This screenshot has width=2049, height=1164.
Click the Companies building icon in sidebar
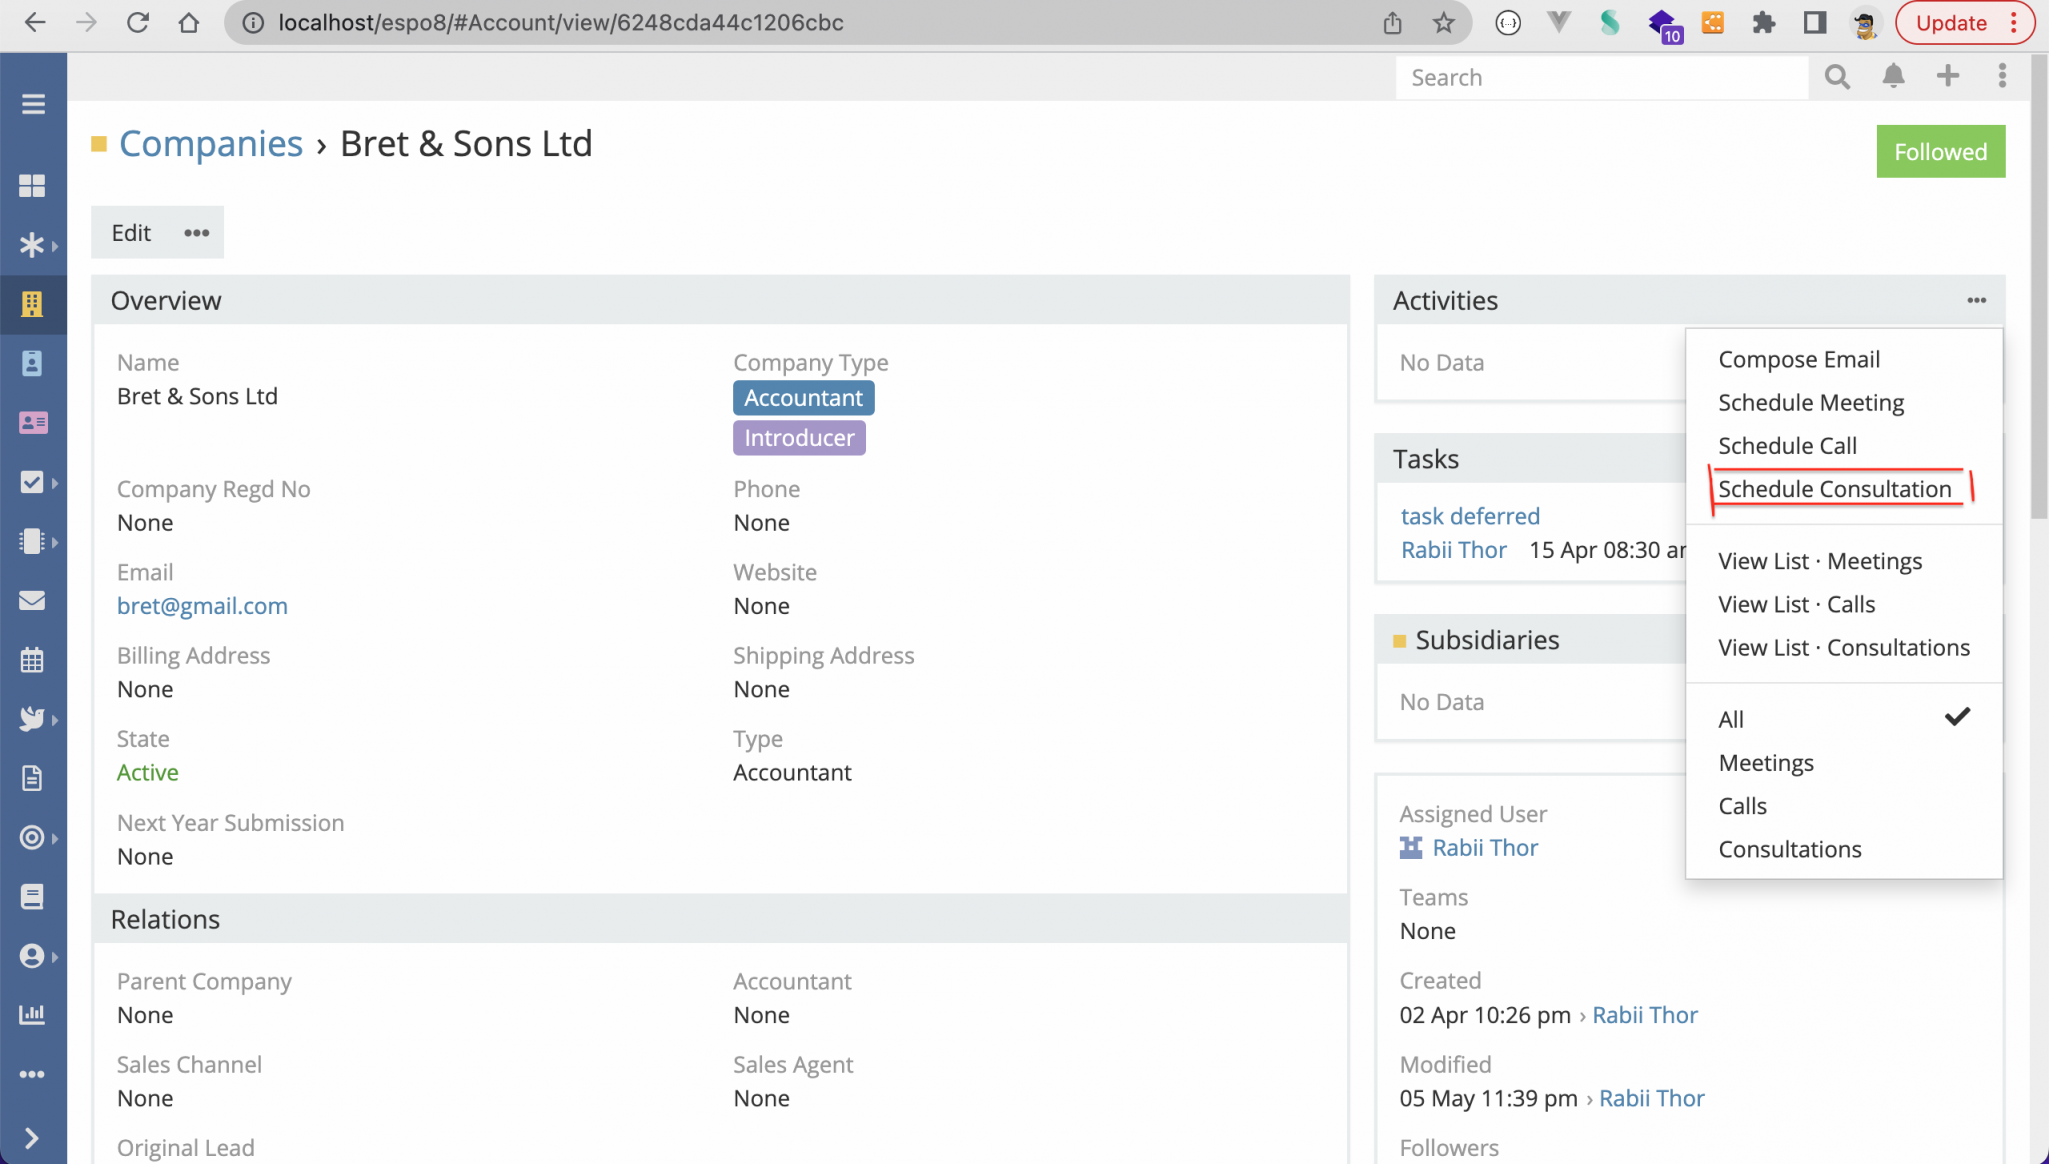coord(32,304)
